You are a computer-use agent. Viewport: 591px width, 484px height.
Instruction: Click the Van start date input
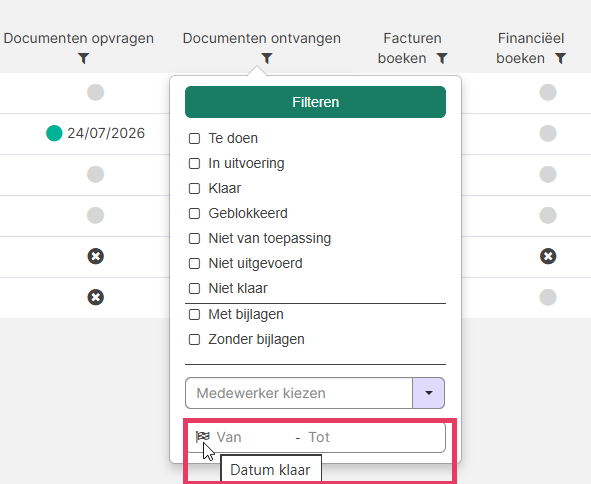pos(253,437)
